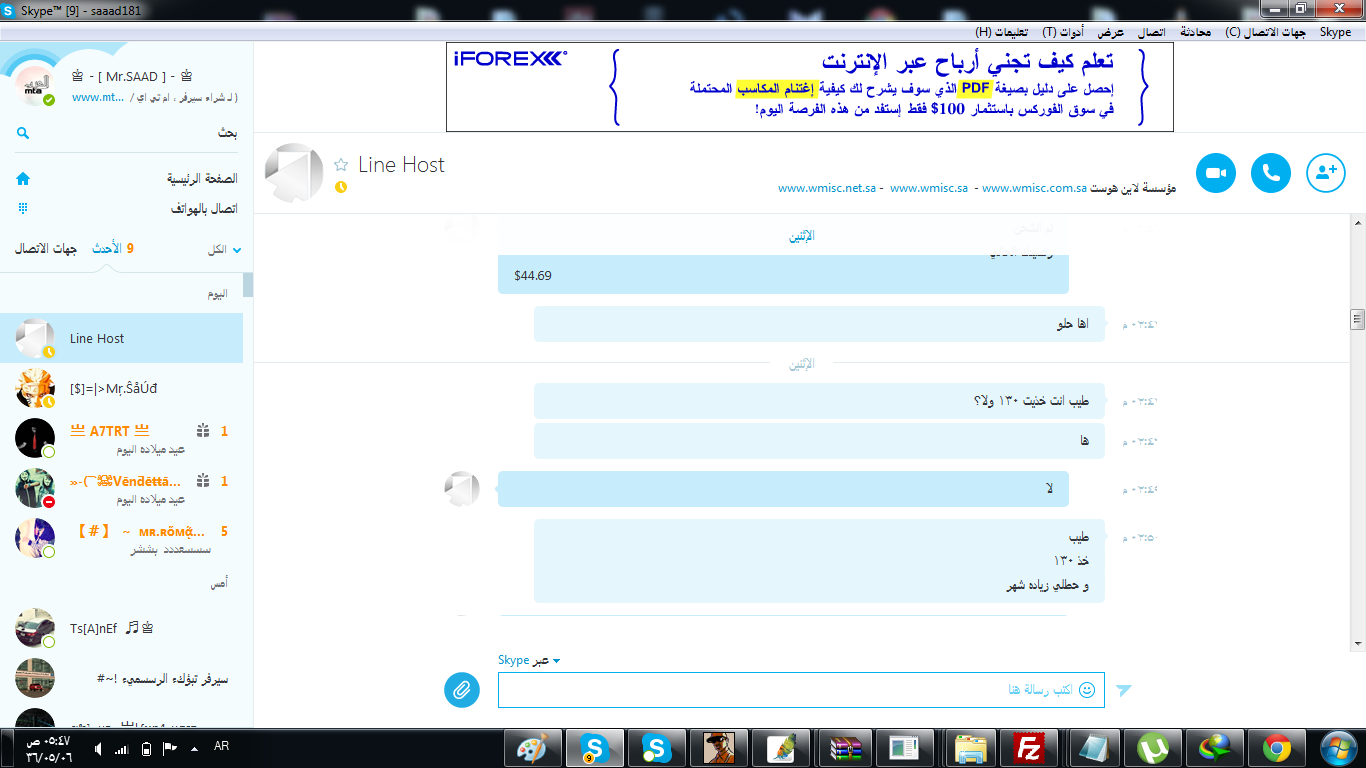Start a video call with Line Host
This screenshot has height=768, width=1366.
[x=1215, y=173]
